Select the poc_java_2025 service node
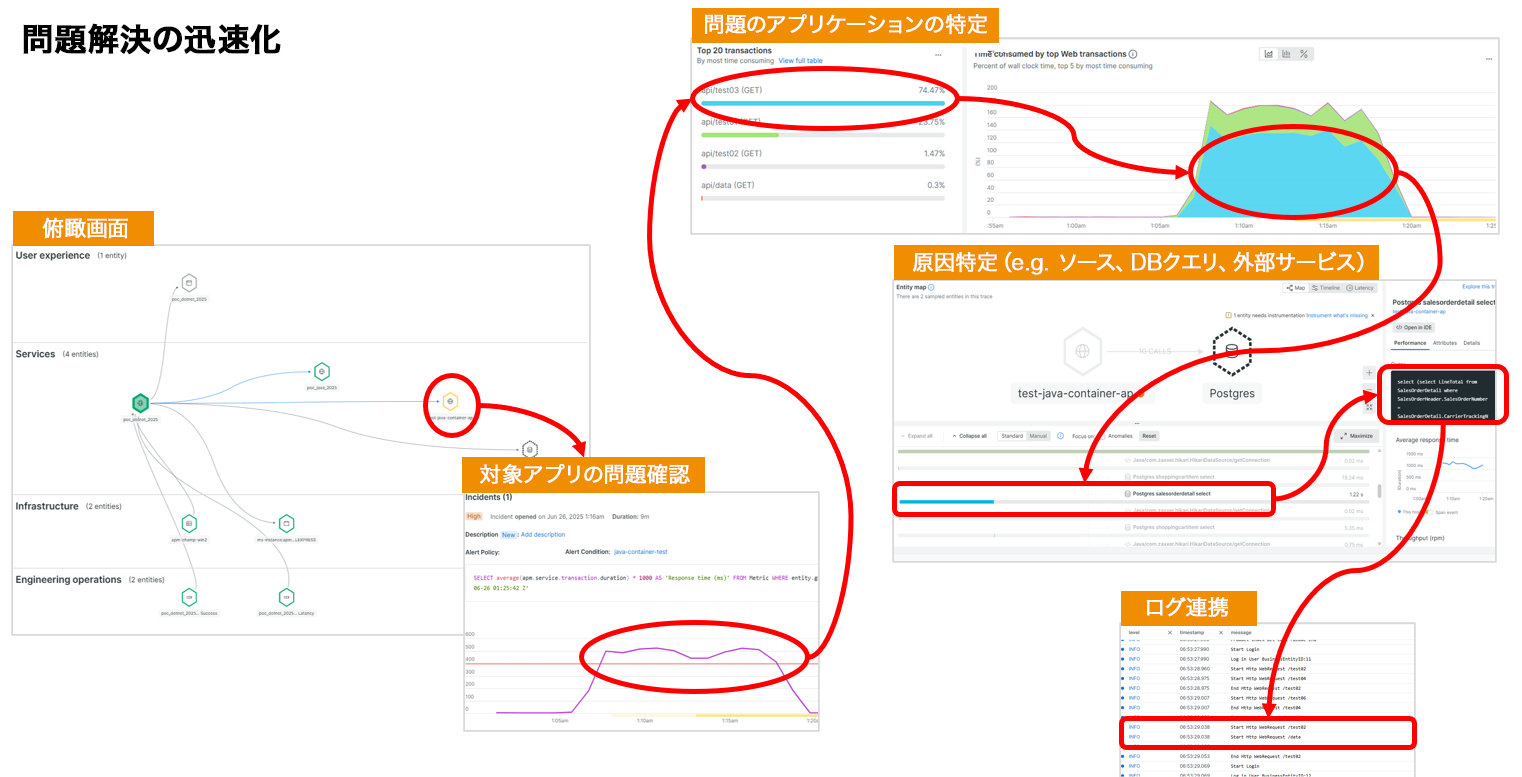The width and height of the screenshot is (1522, 777). point(321,372)
